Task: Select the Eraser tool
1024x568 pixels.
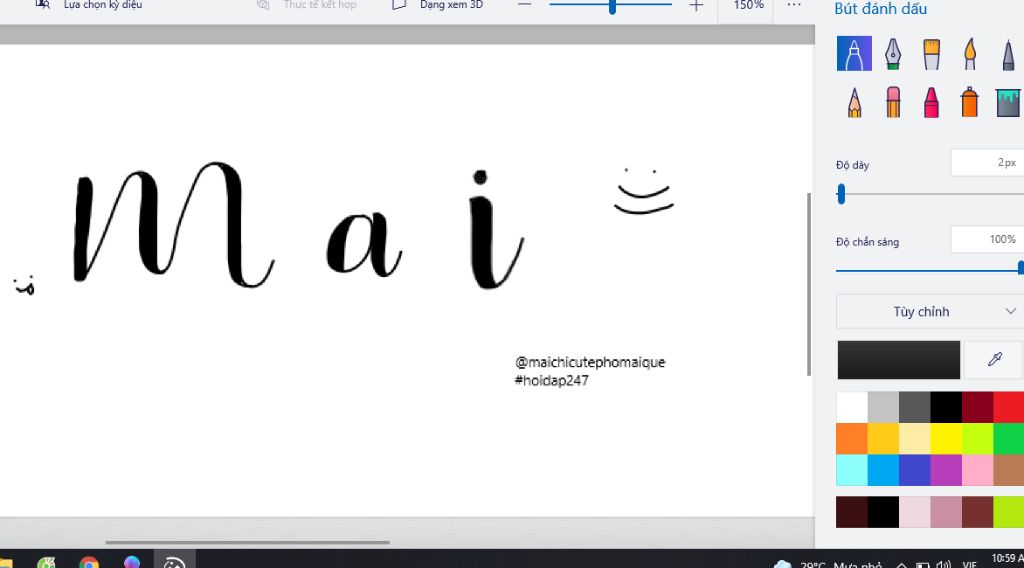Action: (893, 103)
